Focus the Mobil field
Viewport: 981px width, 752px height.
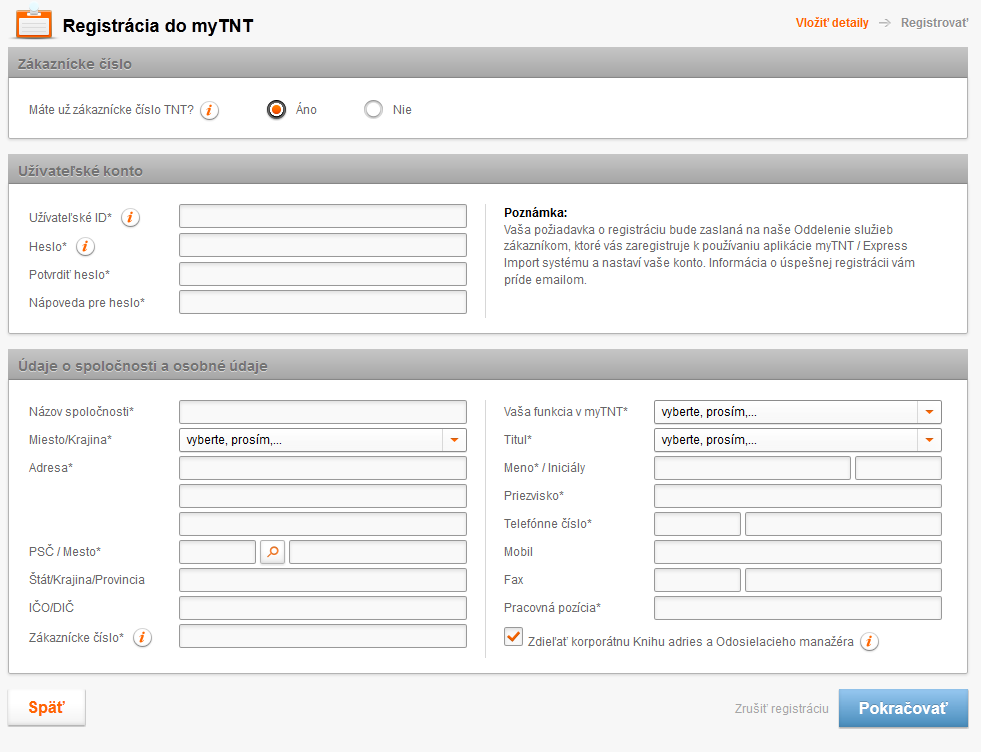pos(798,552)
